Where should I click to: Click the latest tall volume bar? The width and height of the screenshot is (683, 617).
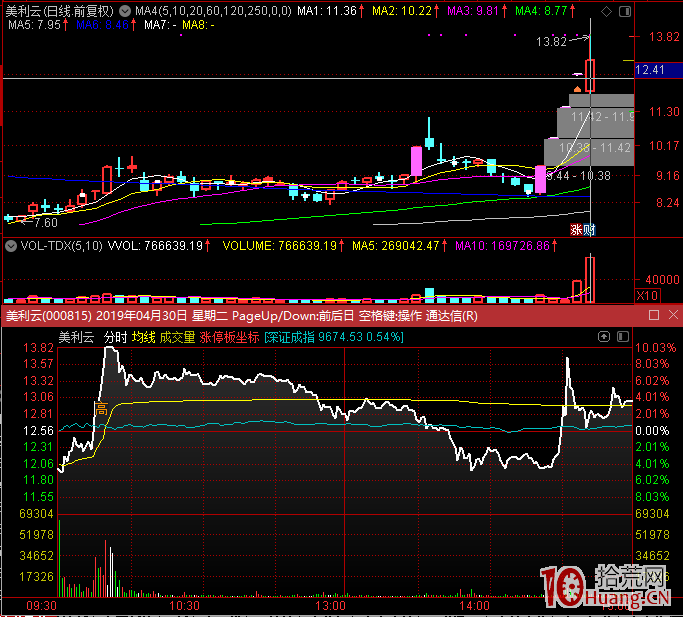click(x=590, y=279)
